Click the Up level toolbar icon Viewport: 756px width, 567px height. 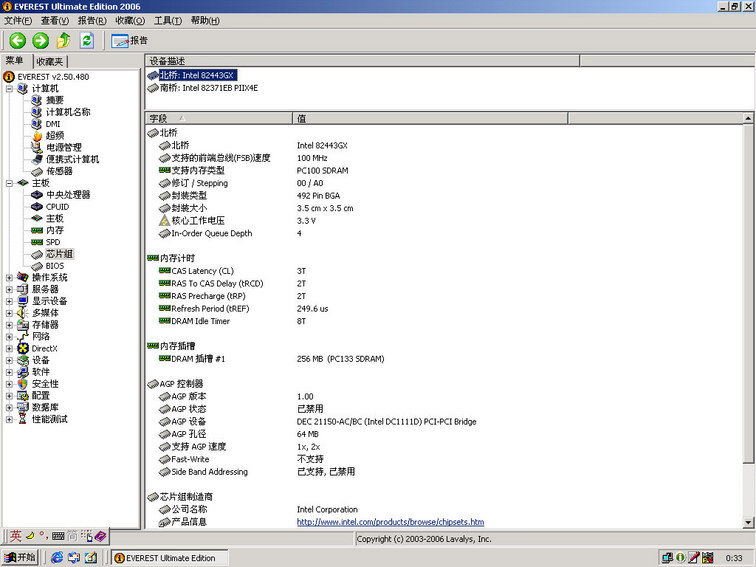pyautogui.click(x=63, y=40)
